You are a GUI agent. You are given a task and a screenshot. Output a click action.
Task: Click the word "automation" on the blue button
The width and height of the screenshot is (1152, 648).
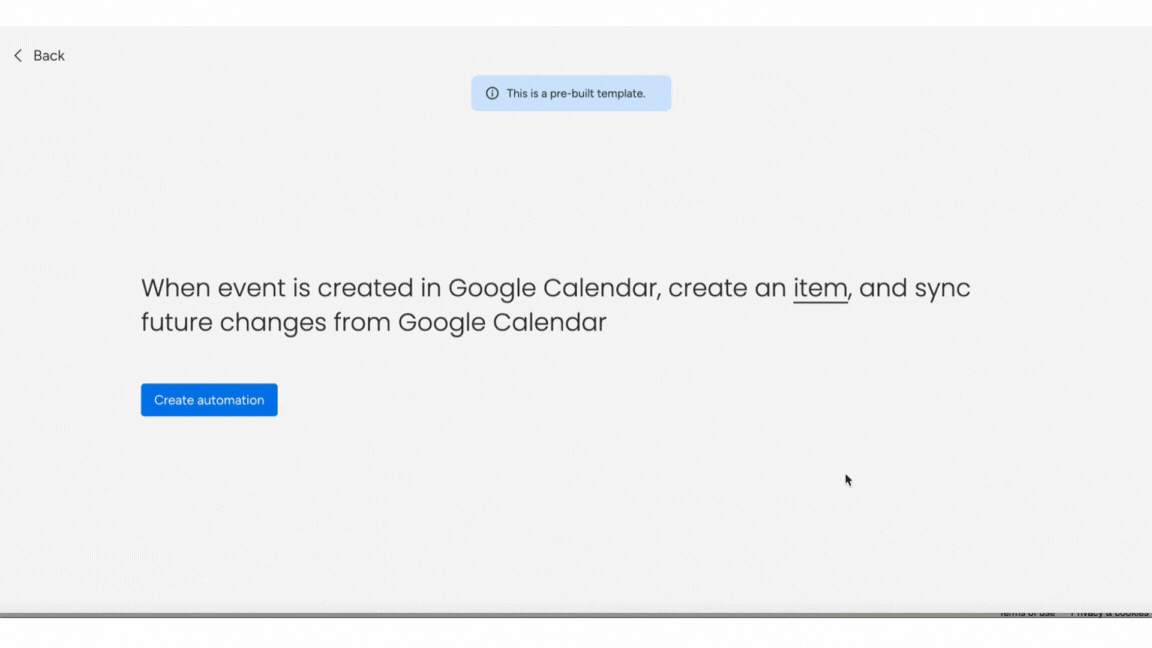[x=230, y=400]
